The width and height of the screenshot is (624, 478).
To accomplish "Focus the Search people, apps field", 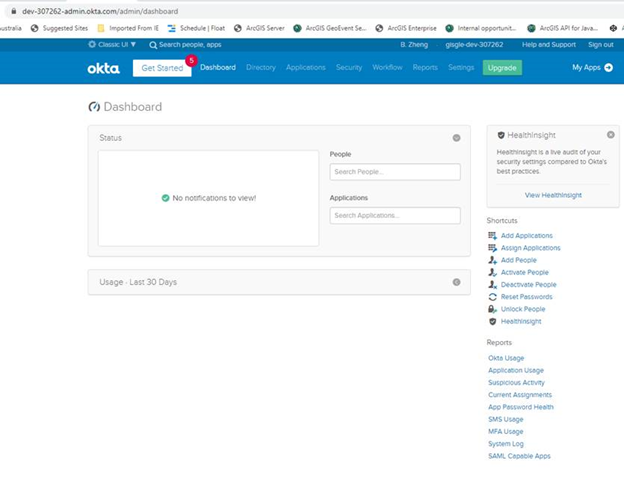I will pyautogui.click(x=190, y=45).
